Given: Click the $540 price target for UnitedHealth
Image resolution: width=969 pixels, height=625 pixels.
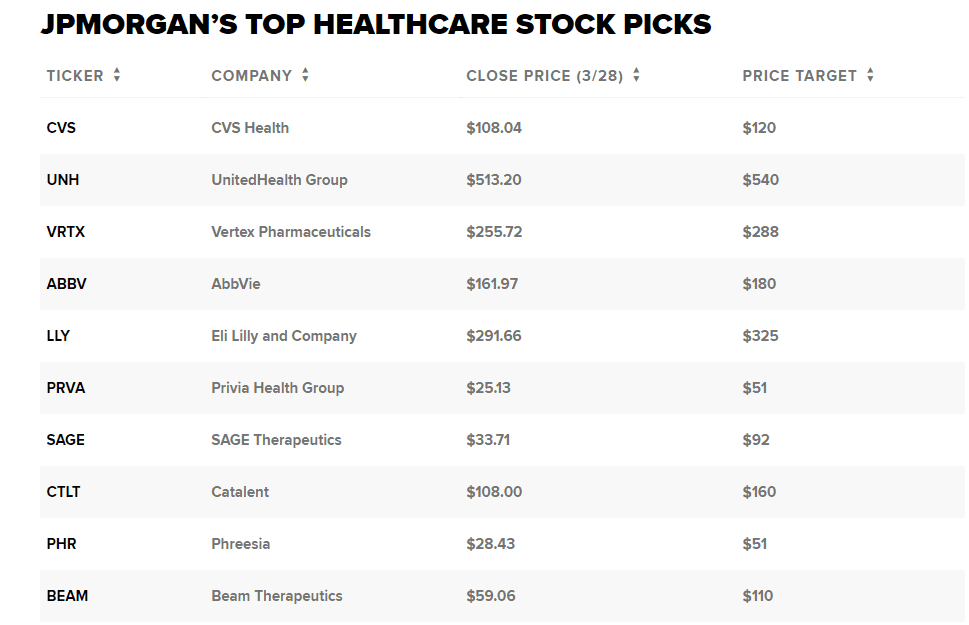Looking at the screenshot, I should [x=761, y=180].
